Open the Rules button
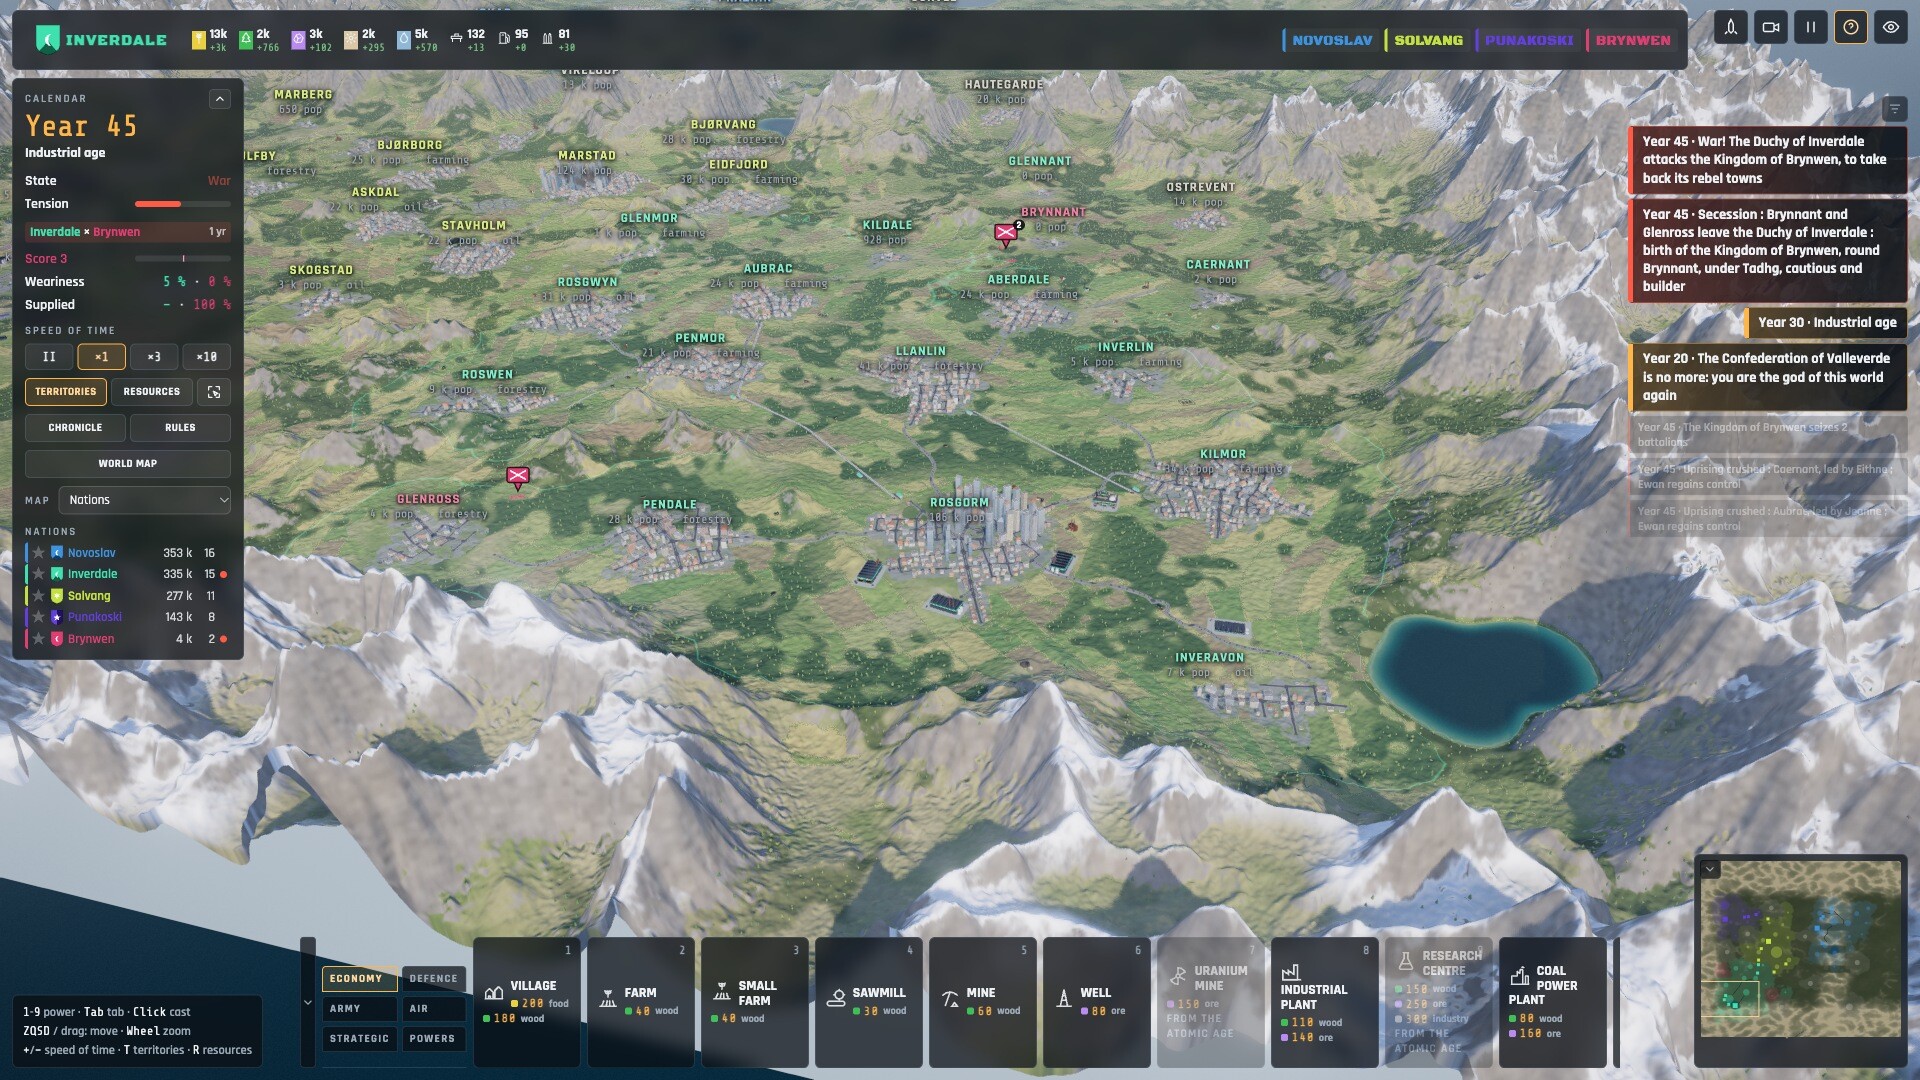This screenshot has height=1080, width=1920. [180, 428]
